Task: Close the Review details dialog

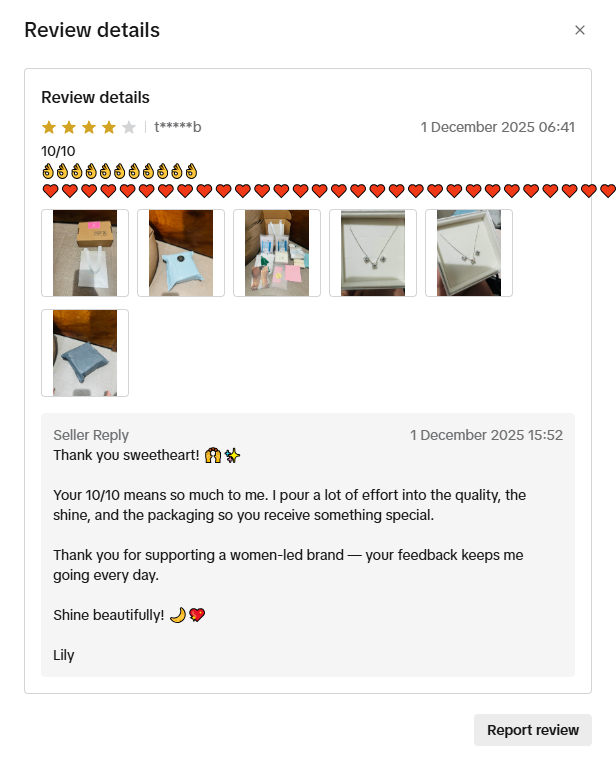Action: coord(580,30)
